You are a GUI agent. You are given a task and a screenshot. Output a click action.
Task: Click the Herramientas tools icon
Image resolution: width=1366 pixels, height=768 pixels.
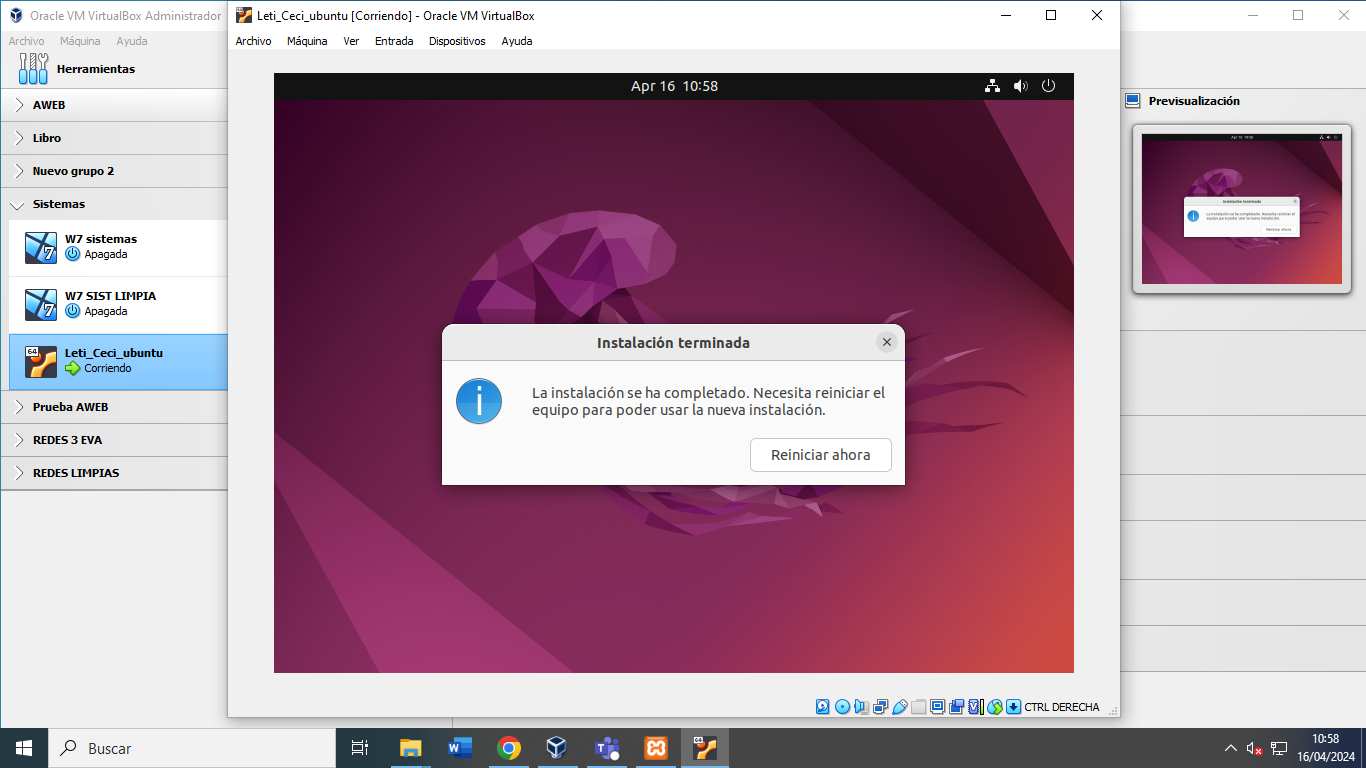[x=33, y=69]
